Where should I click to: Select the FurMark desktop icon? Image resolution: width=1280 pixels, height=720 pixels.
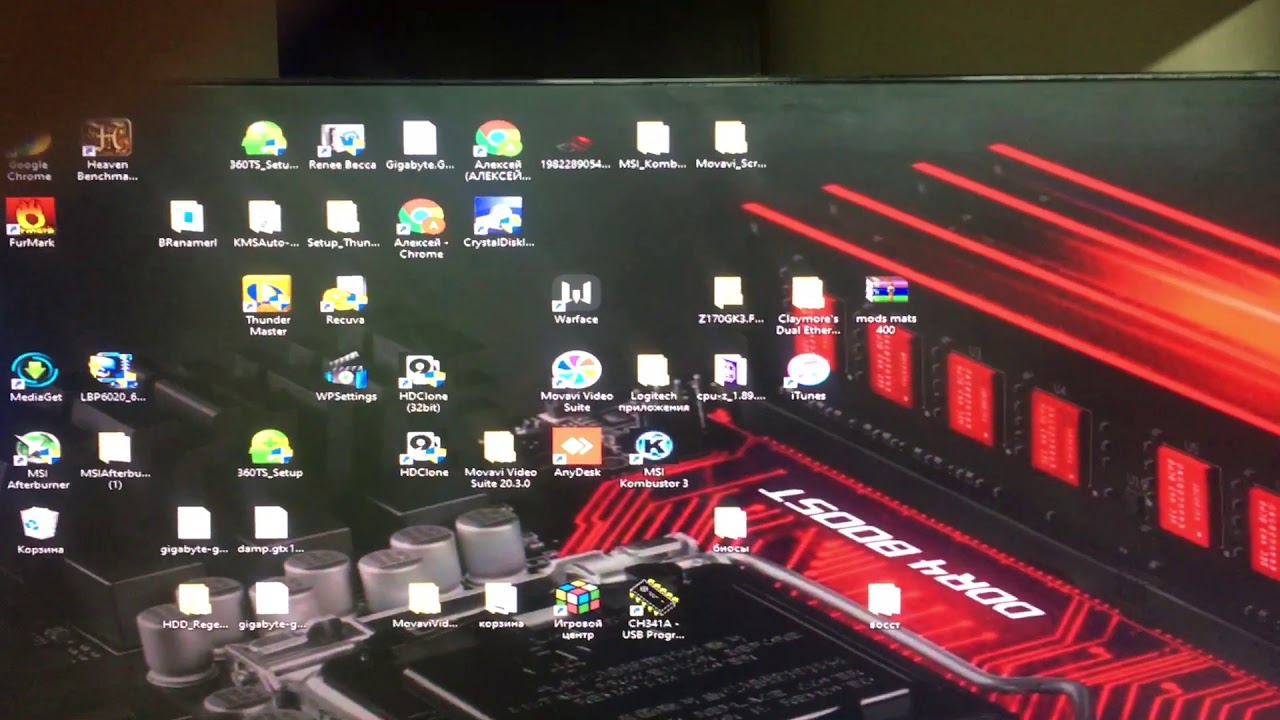click(x=31, y=222)
